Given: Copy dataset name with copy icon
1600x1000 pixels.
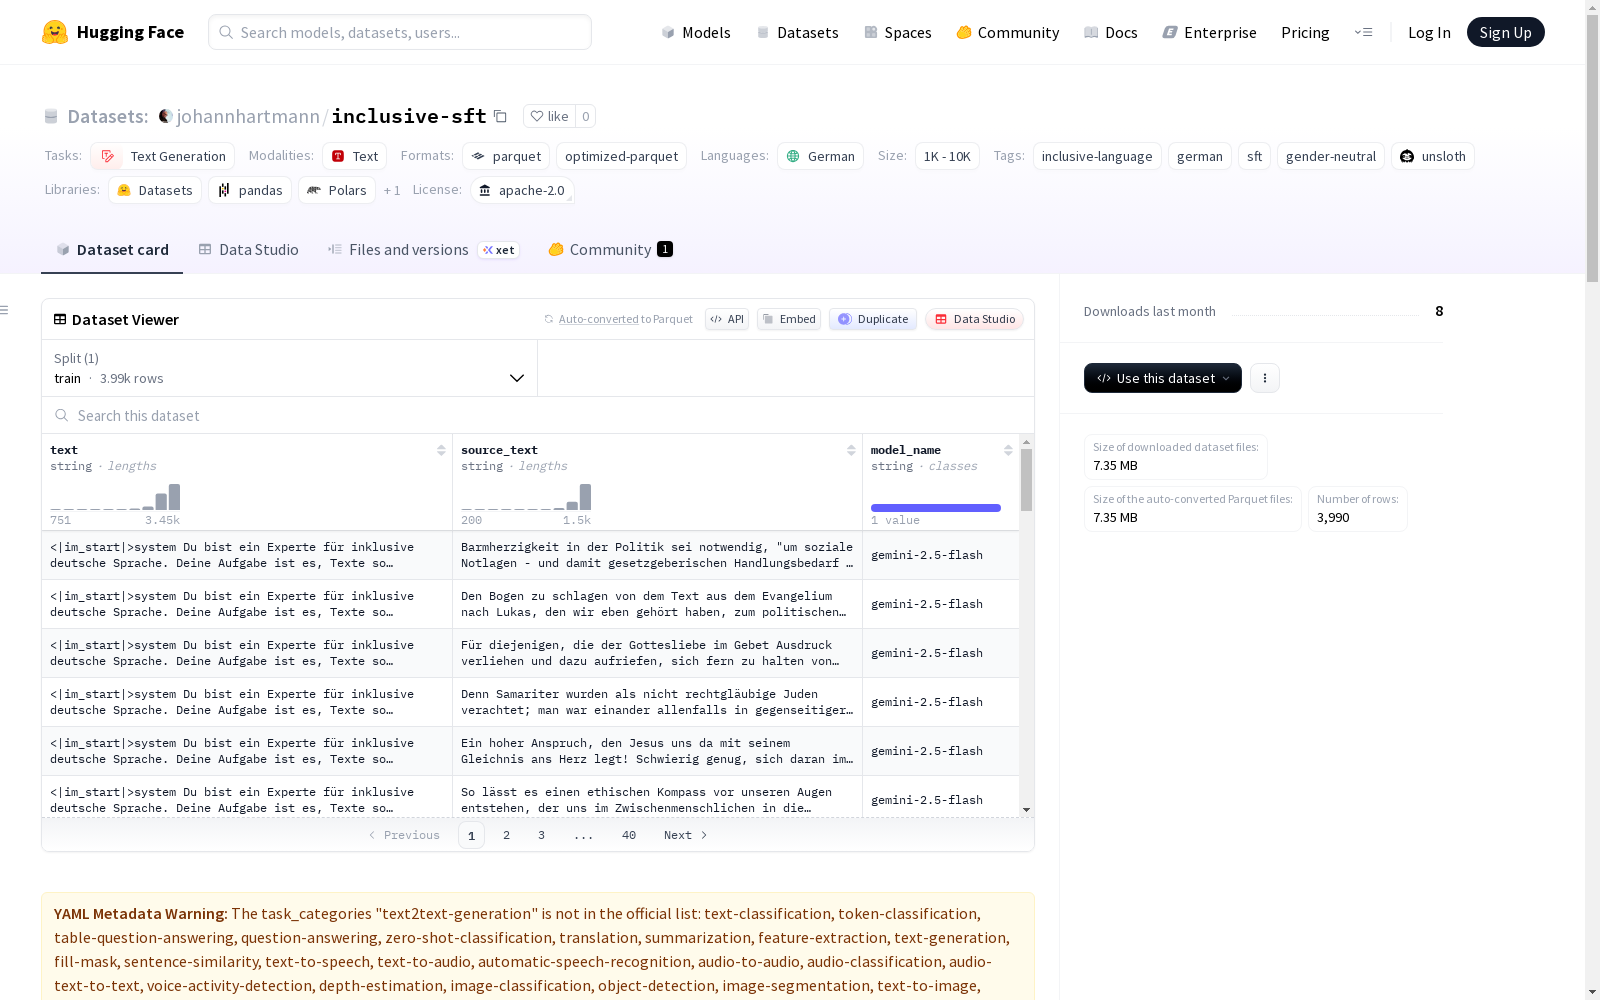Looking at the screenshot, I should pos(501,116).
